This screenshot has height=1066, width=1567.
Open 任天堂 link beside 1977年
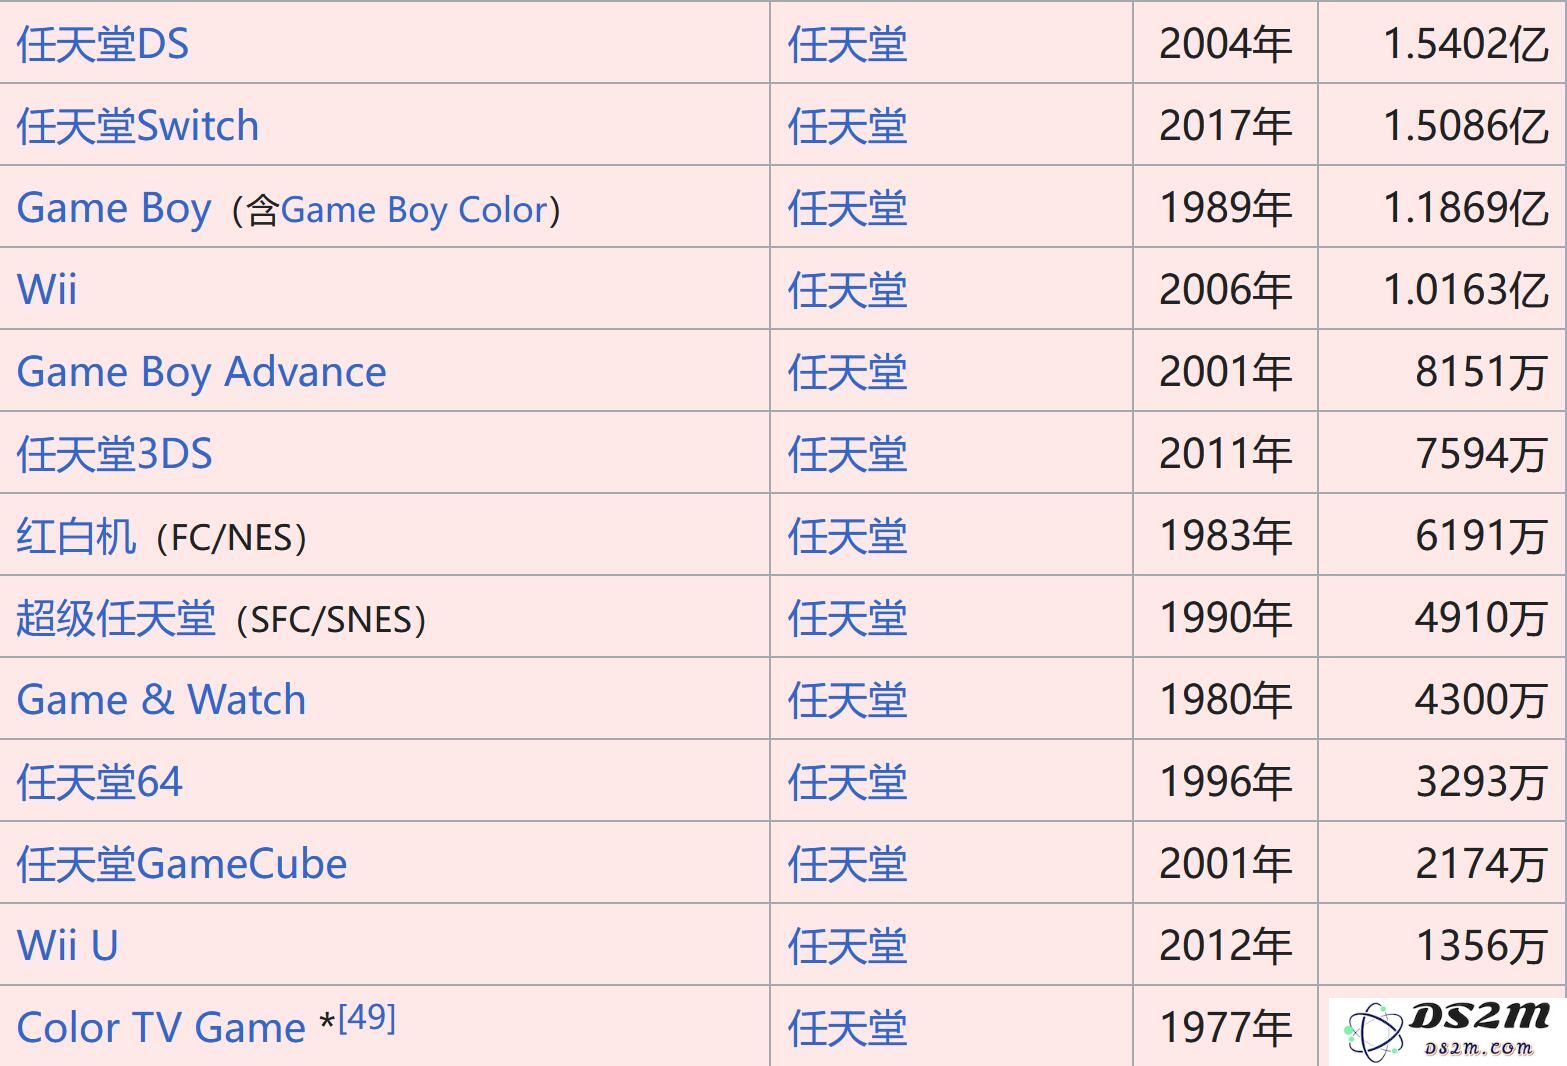[x=847, y=1028]
